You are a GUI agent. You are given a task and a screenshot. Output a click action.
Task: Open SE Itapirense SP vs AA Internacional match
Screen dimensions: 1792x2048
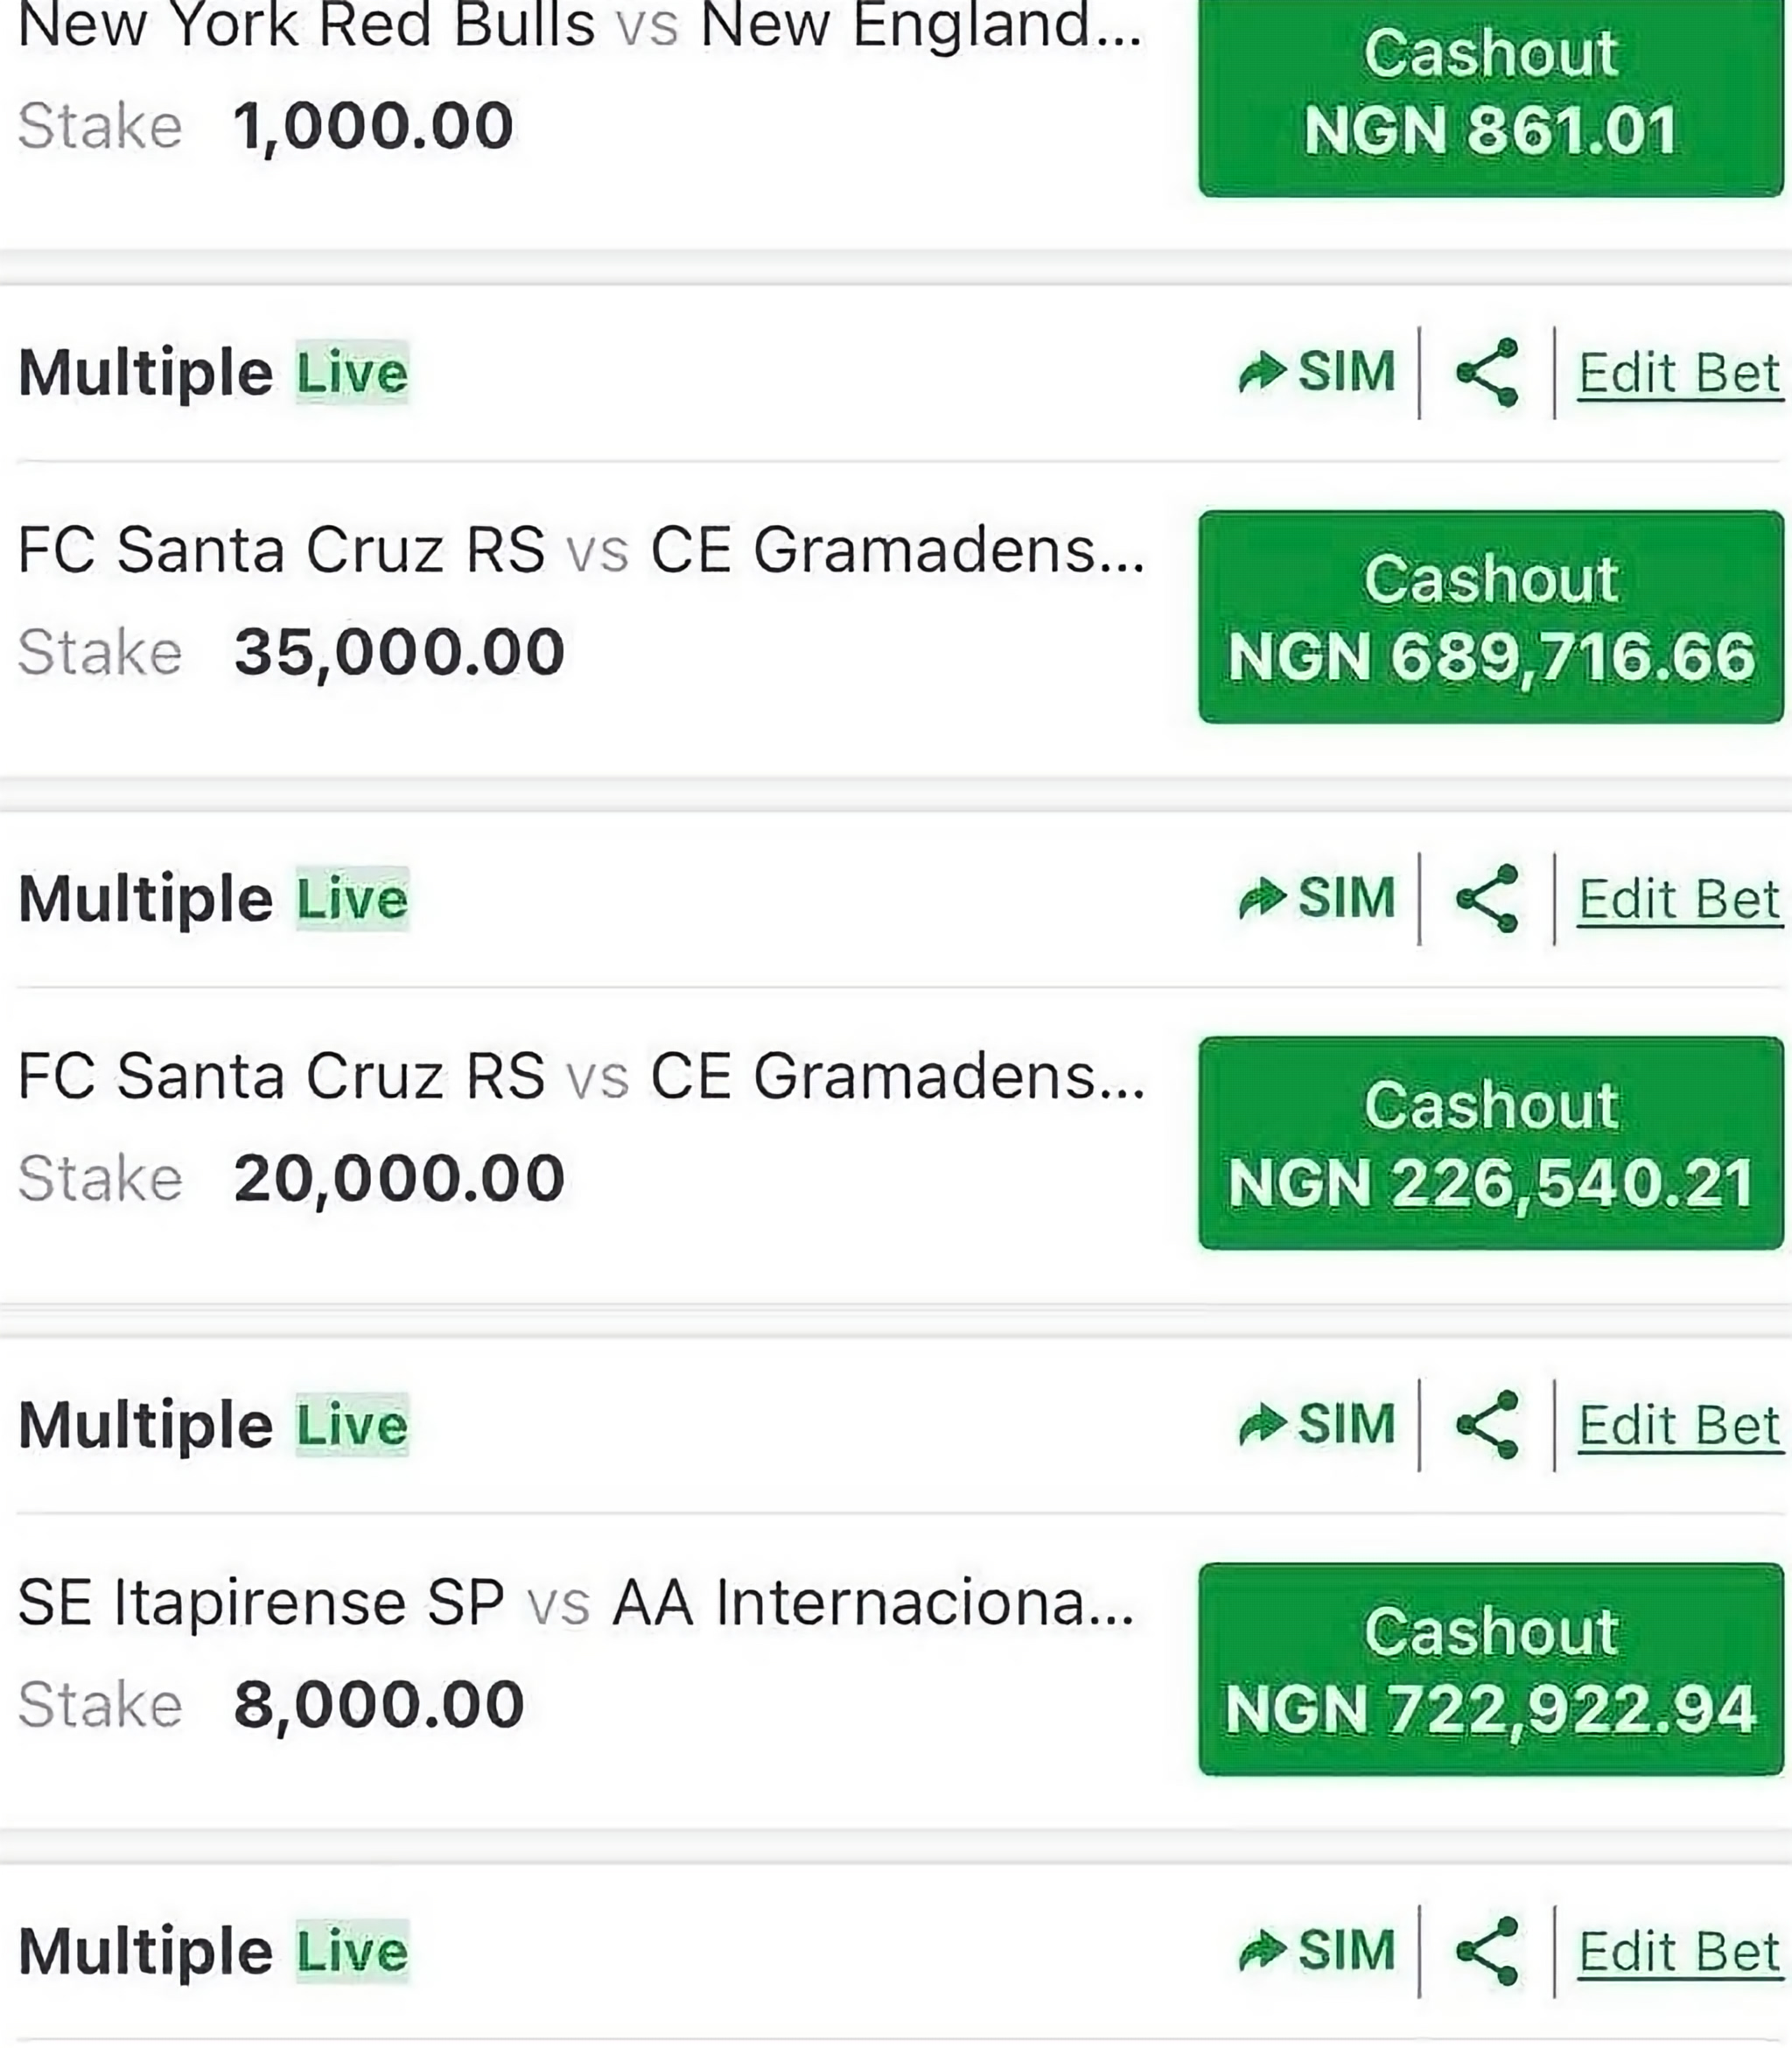coord(577,1602)
